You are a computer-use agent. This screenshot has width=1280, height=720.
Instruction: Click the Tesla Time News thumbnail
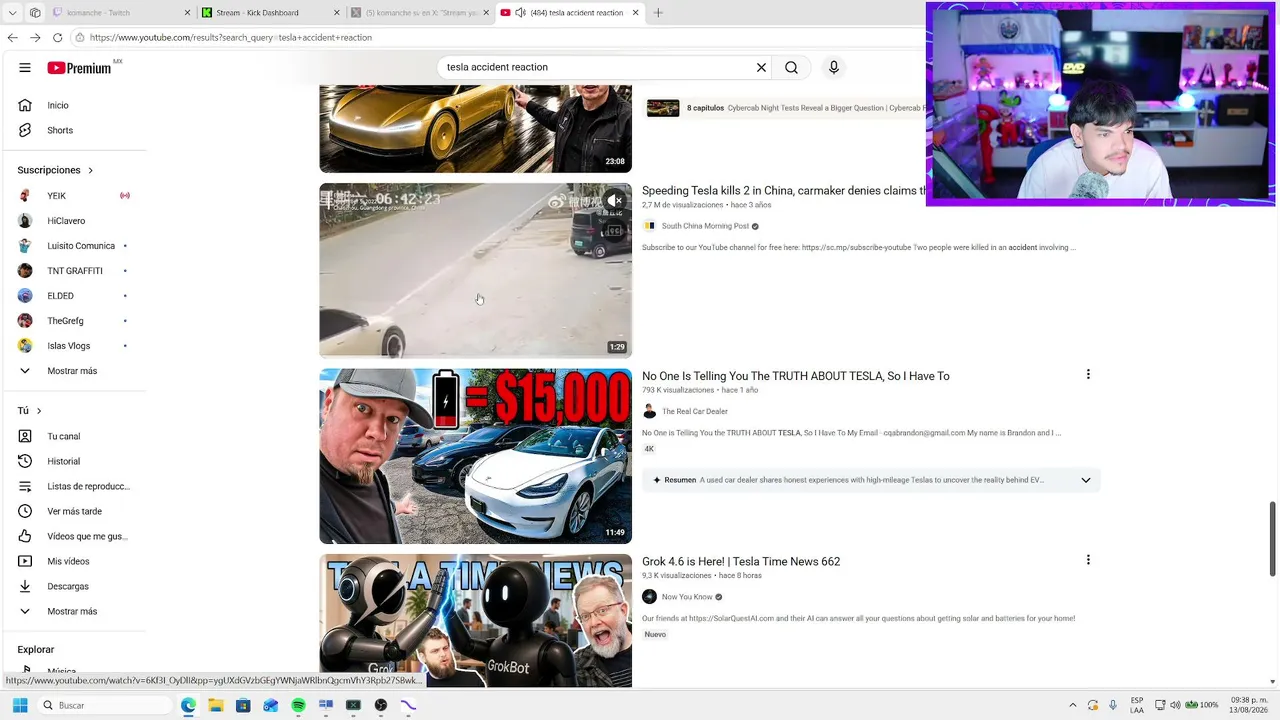pos(476,621)
